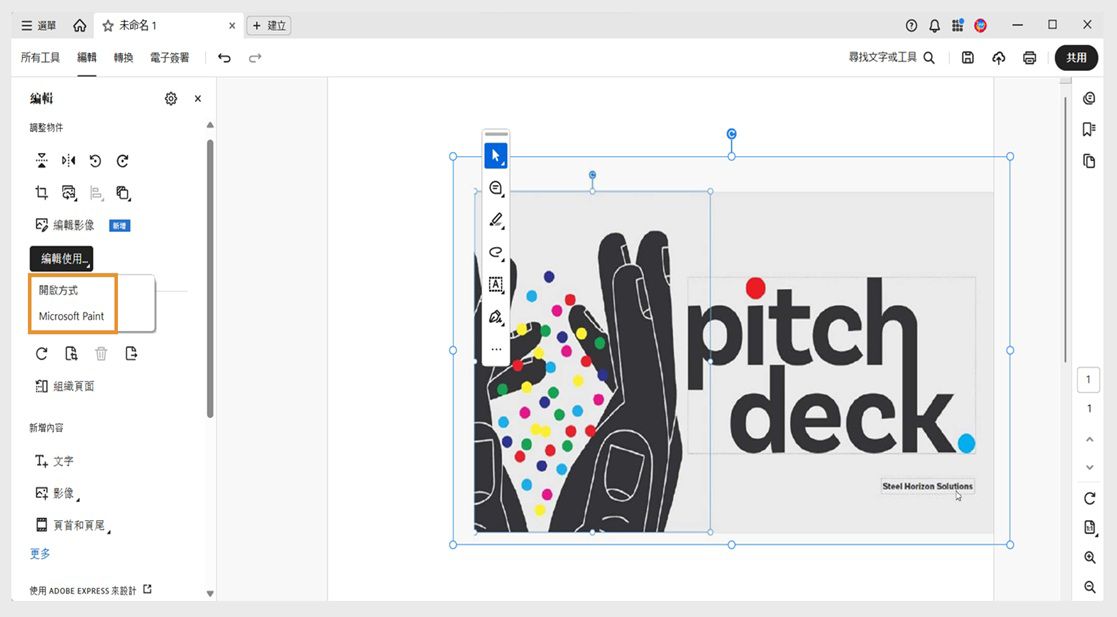Click the 更多 link

coord(40,554)
